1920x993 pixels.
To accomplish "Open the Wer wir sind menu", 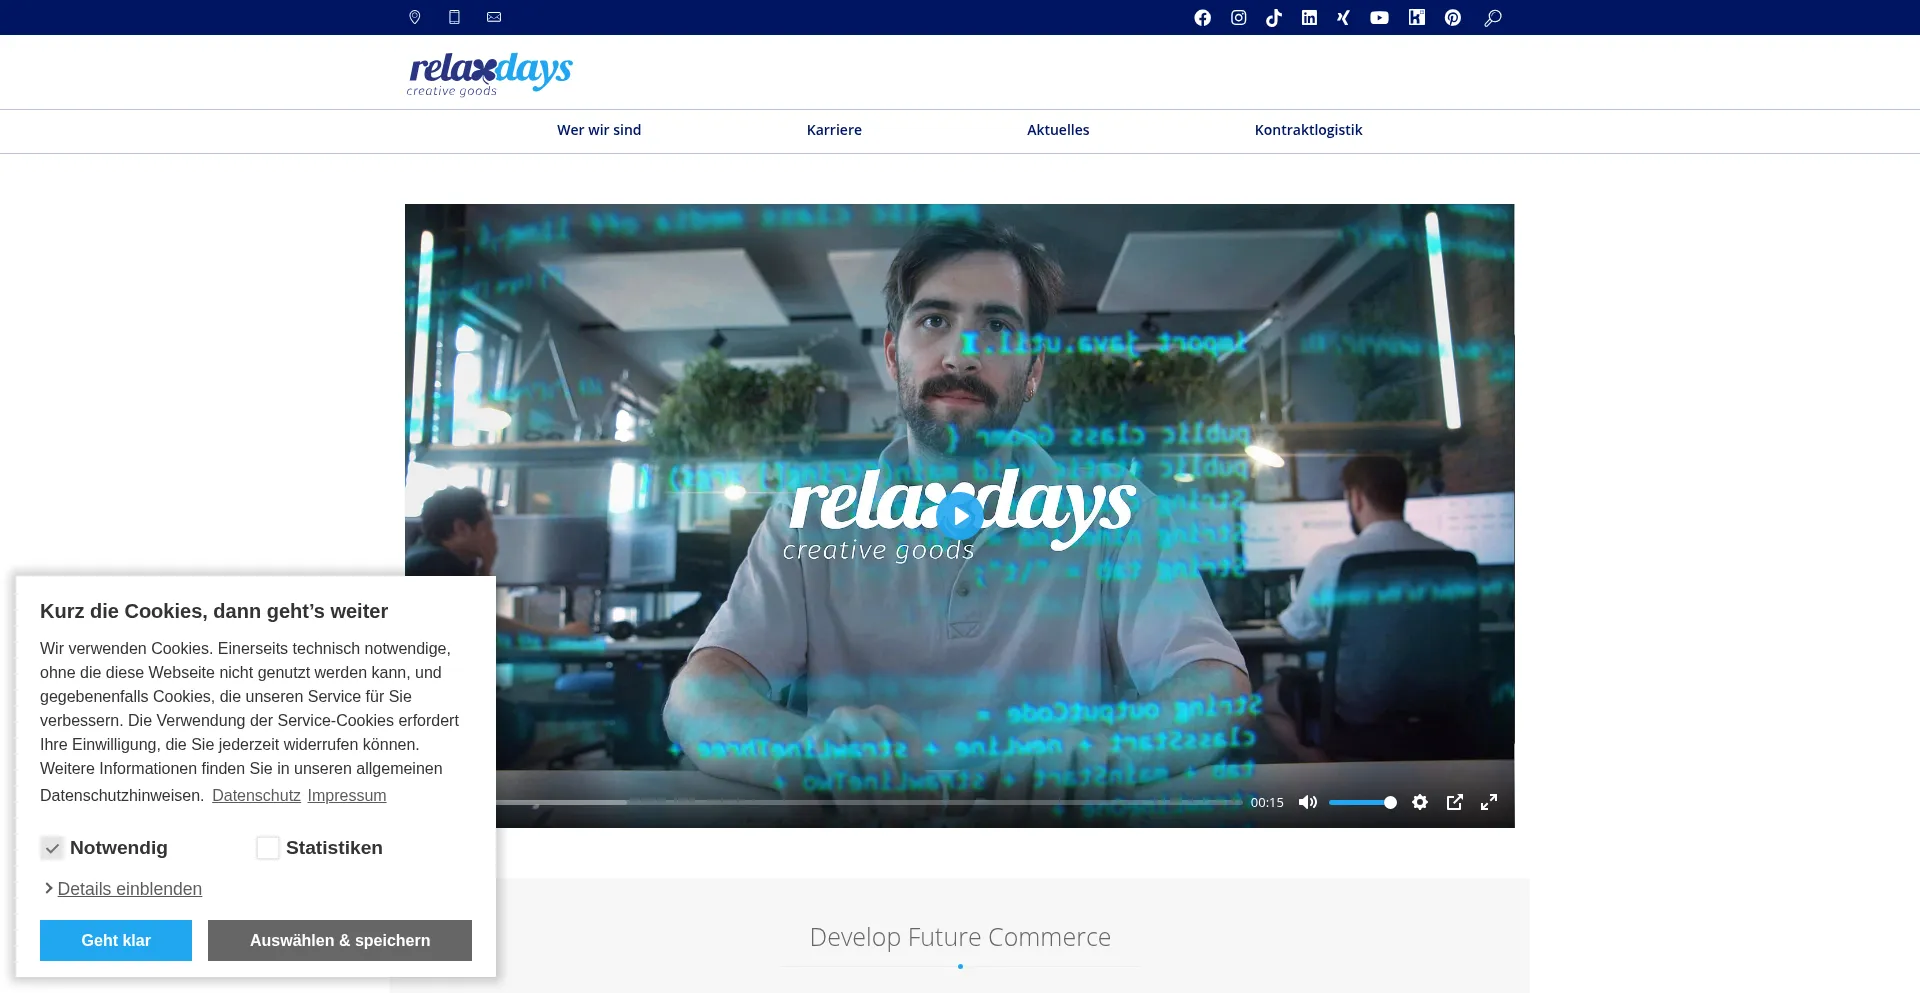I will 599,130.
